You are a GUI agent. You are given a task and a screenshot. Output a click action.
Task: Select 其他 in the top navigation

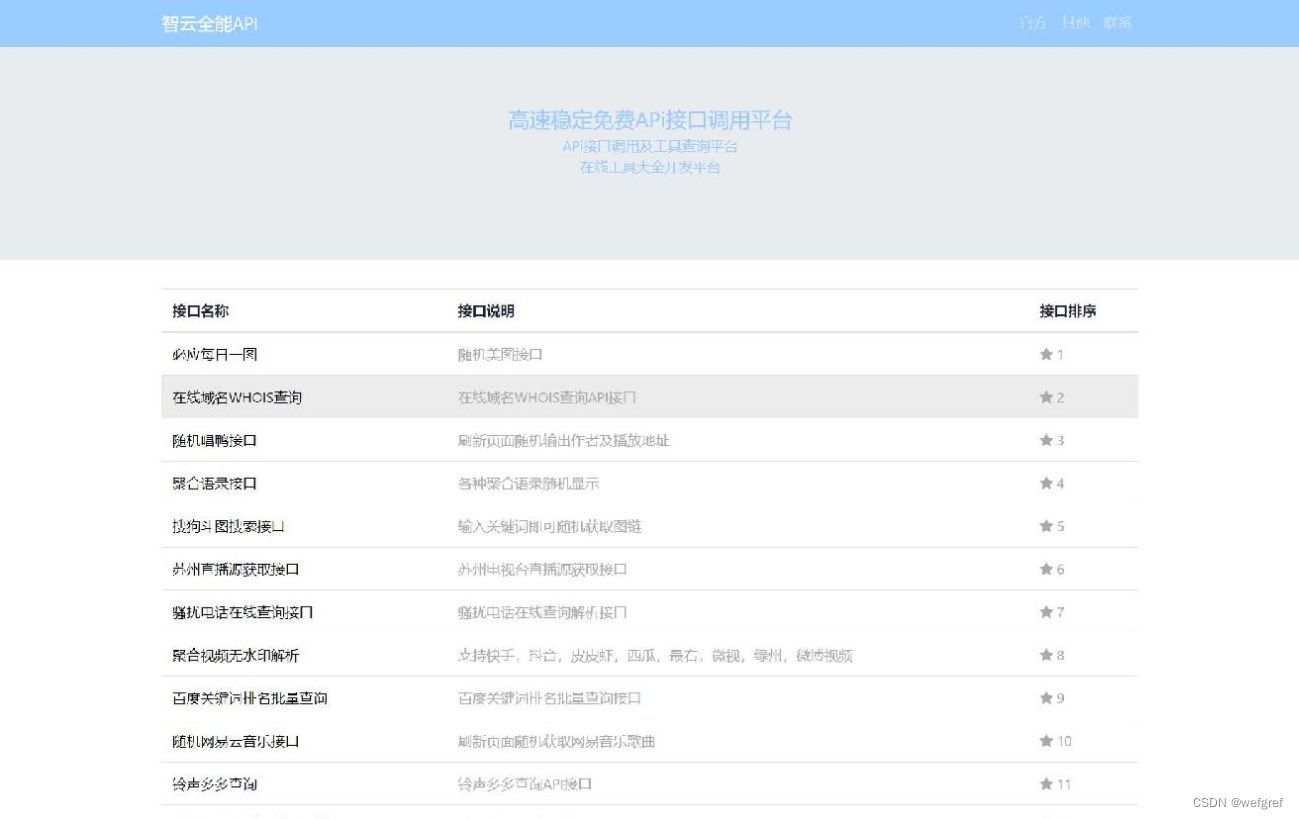point(1073,22)
